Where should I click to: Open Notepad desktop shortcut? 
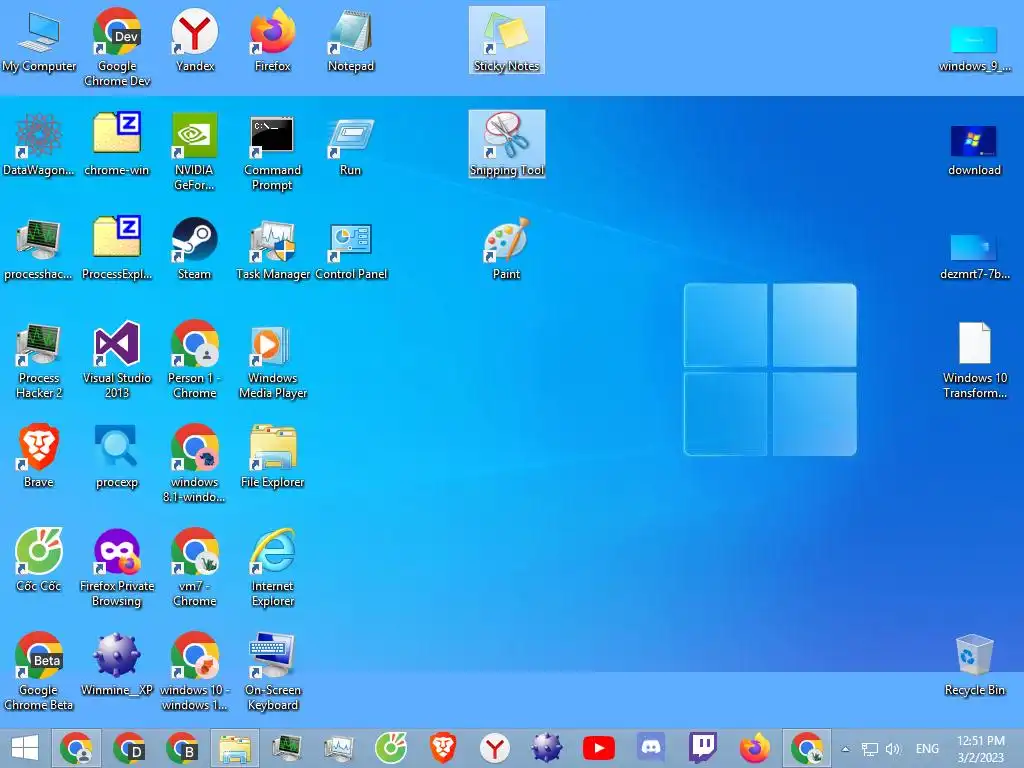tap(351, 40)
